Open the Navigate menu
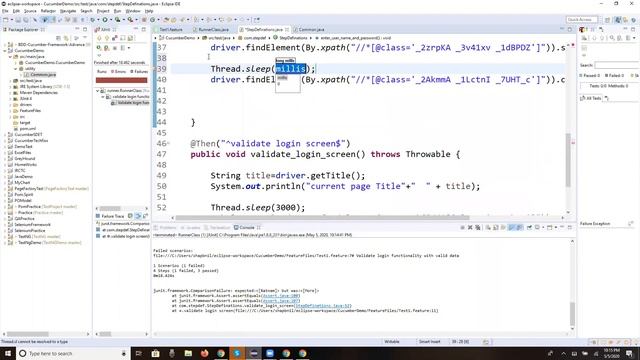This screenshot has height=360, width=640. click(68, 11)
